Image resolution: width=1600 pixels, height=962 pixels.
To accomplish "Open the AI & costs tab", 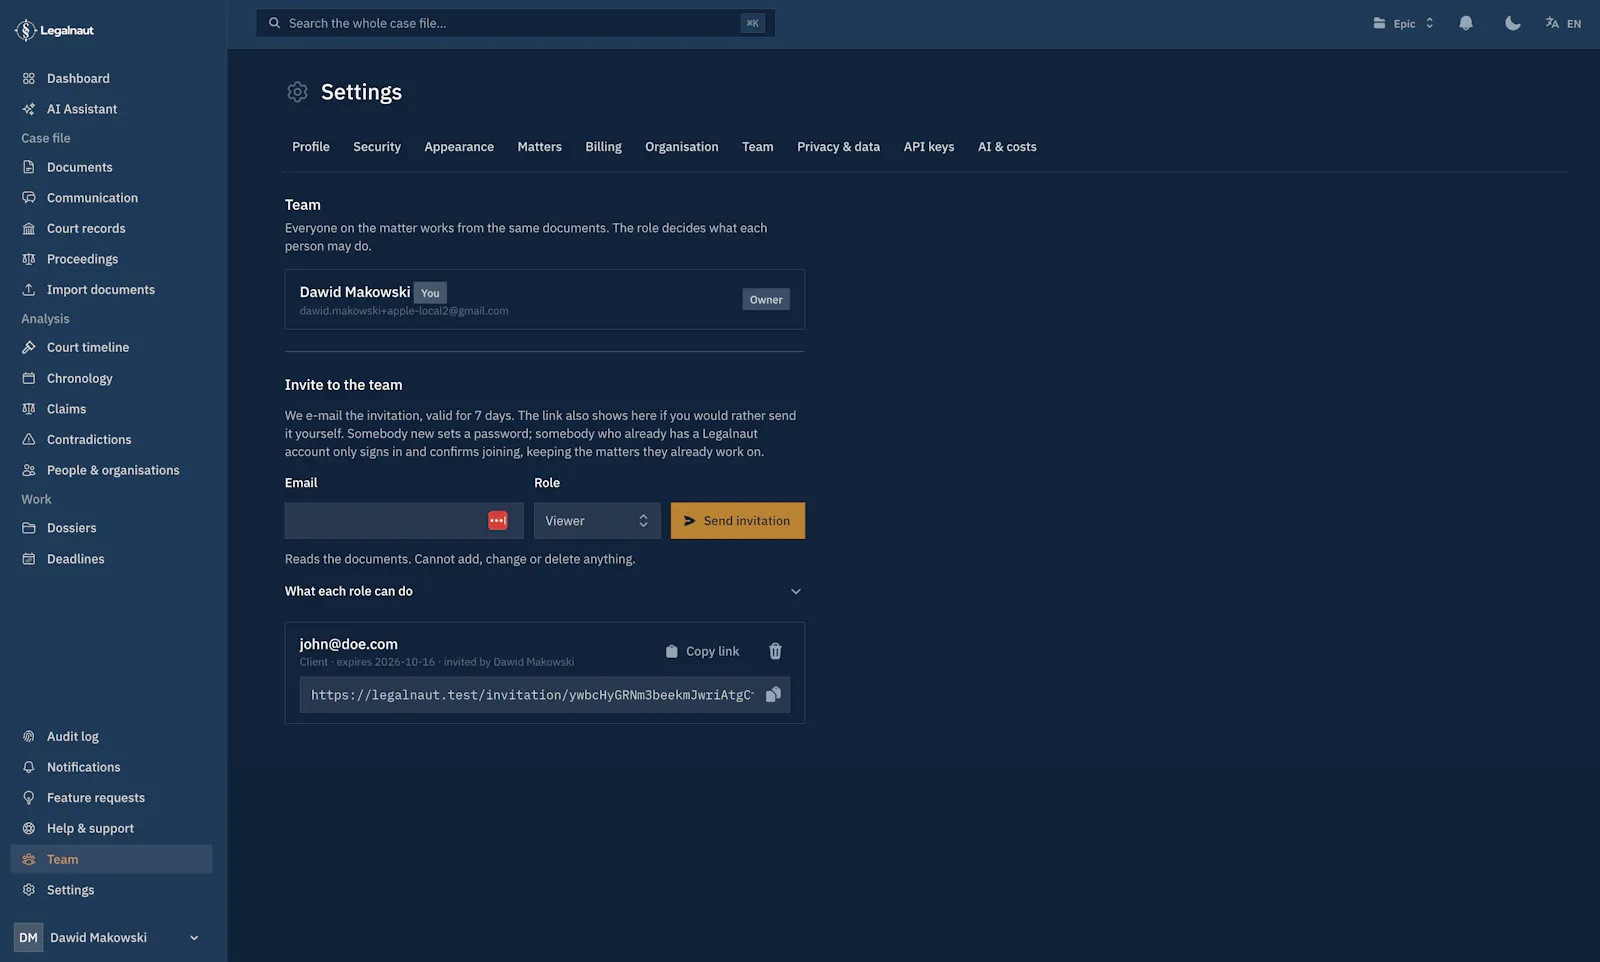I will 1007,147.
